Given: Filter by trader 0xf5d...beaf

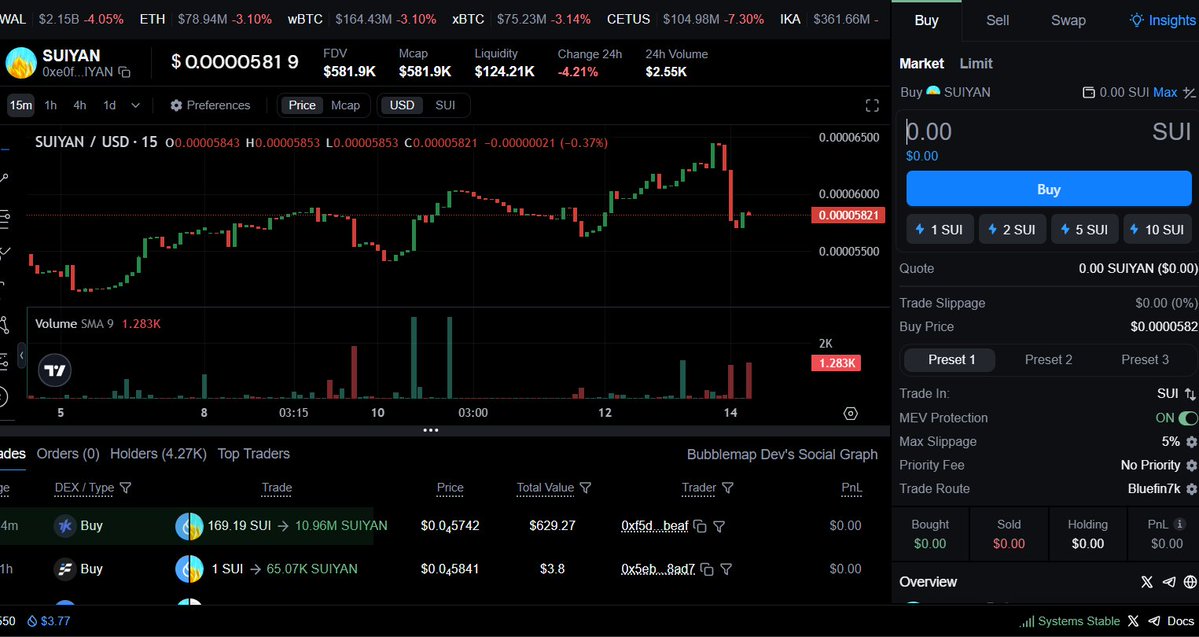Looking at the screenshot, I should [719, 526].
